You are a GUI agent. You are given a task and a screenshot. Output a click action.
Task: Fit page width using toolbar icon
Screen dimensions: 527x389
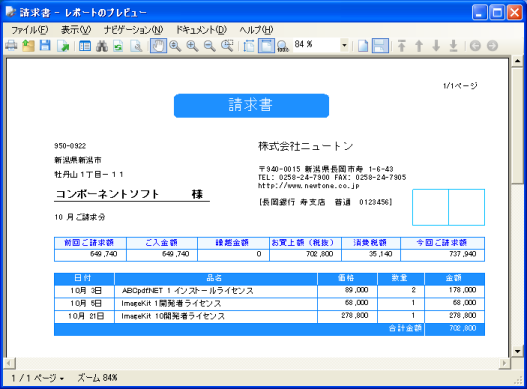click(249, 46)
